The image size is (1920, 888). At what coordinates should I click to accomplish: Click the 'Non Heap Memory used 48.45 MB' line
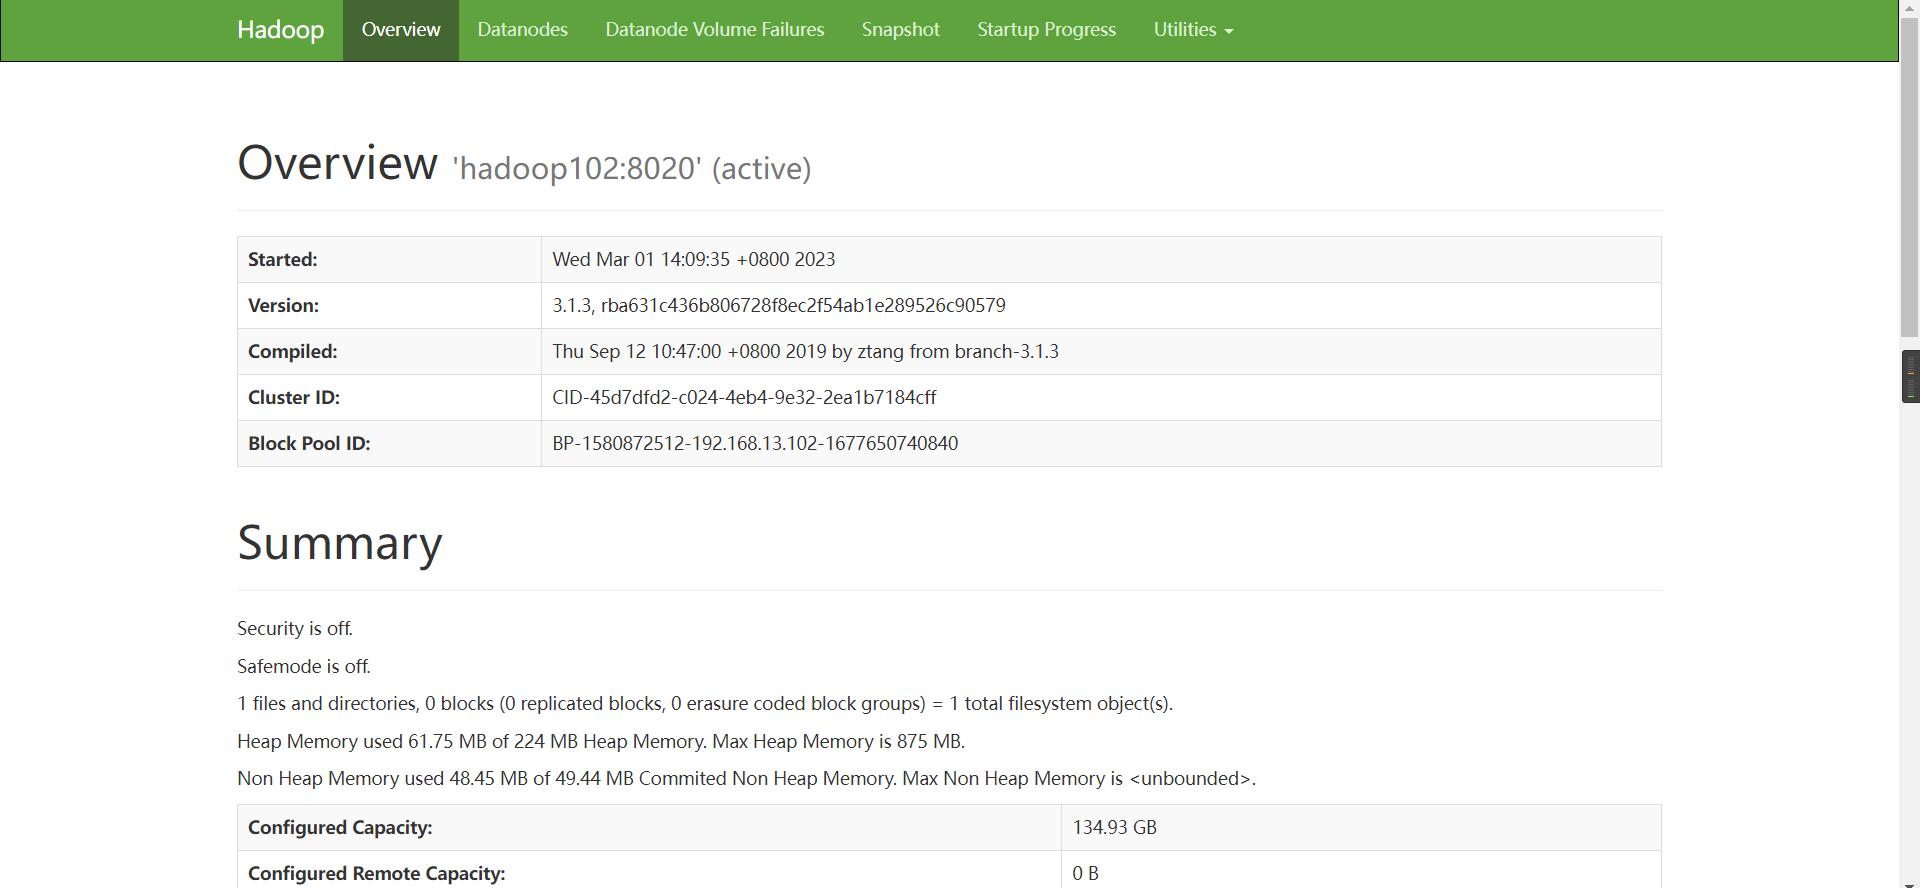[747, 779]
